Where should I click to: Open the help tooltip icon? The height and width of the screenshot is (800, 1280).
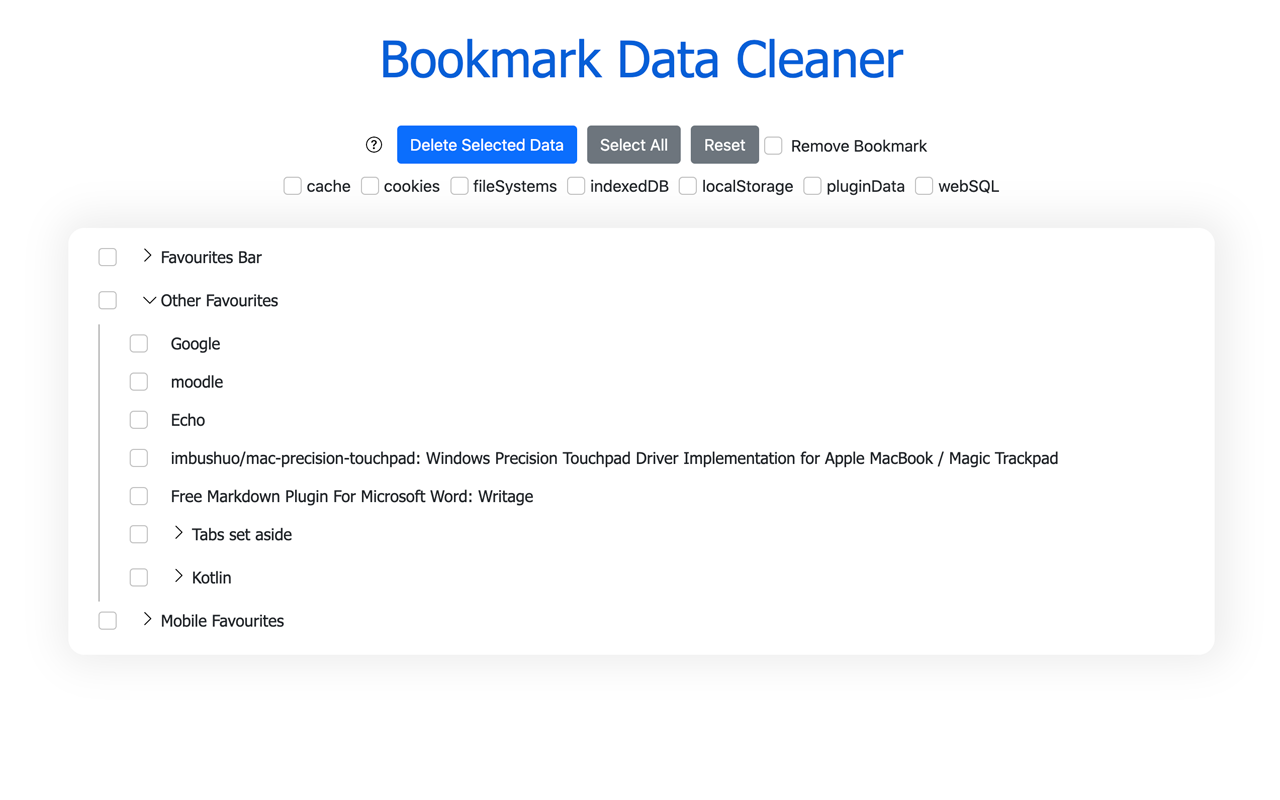pyautogui.click(x=373, y=144)
